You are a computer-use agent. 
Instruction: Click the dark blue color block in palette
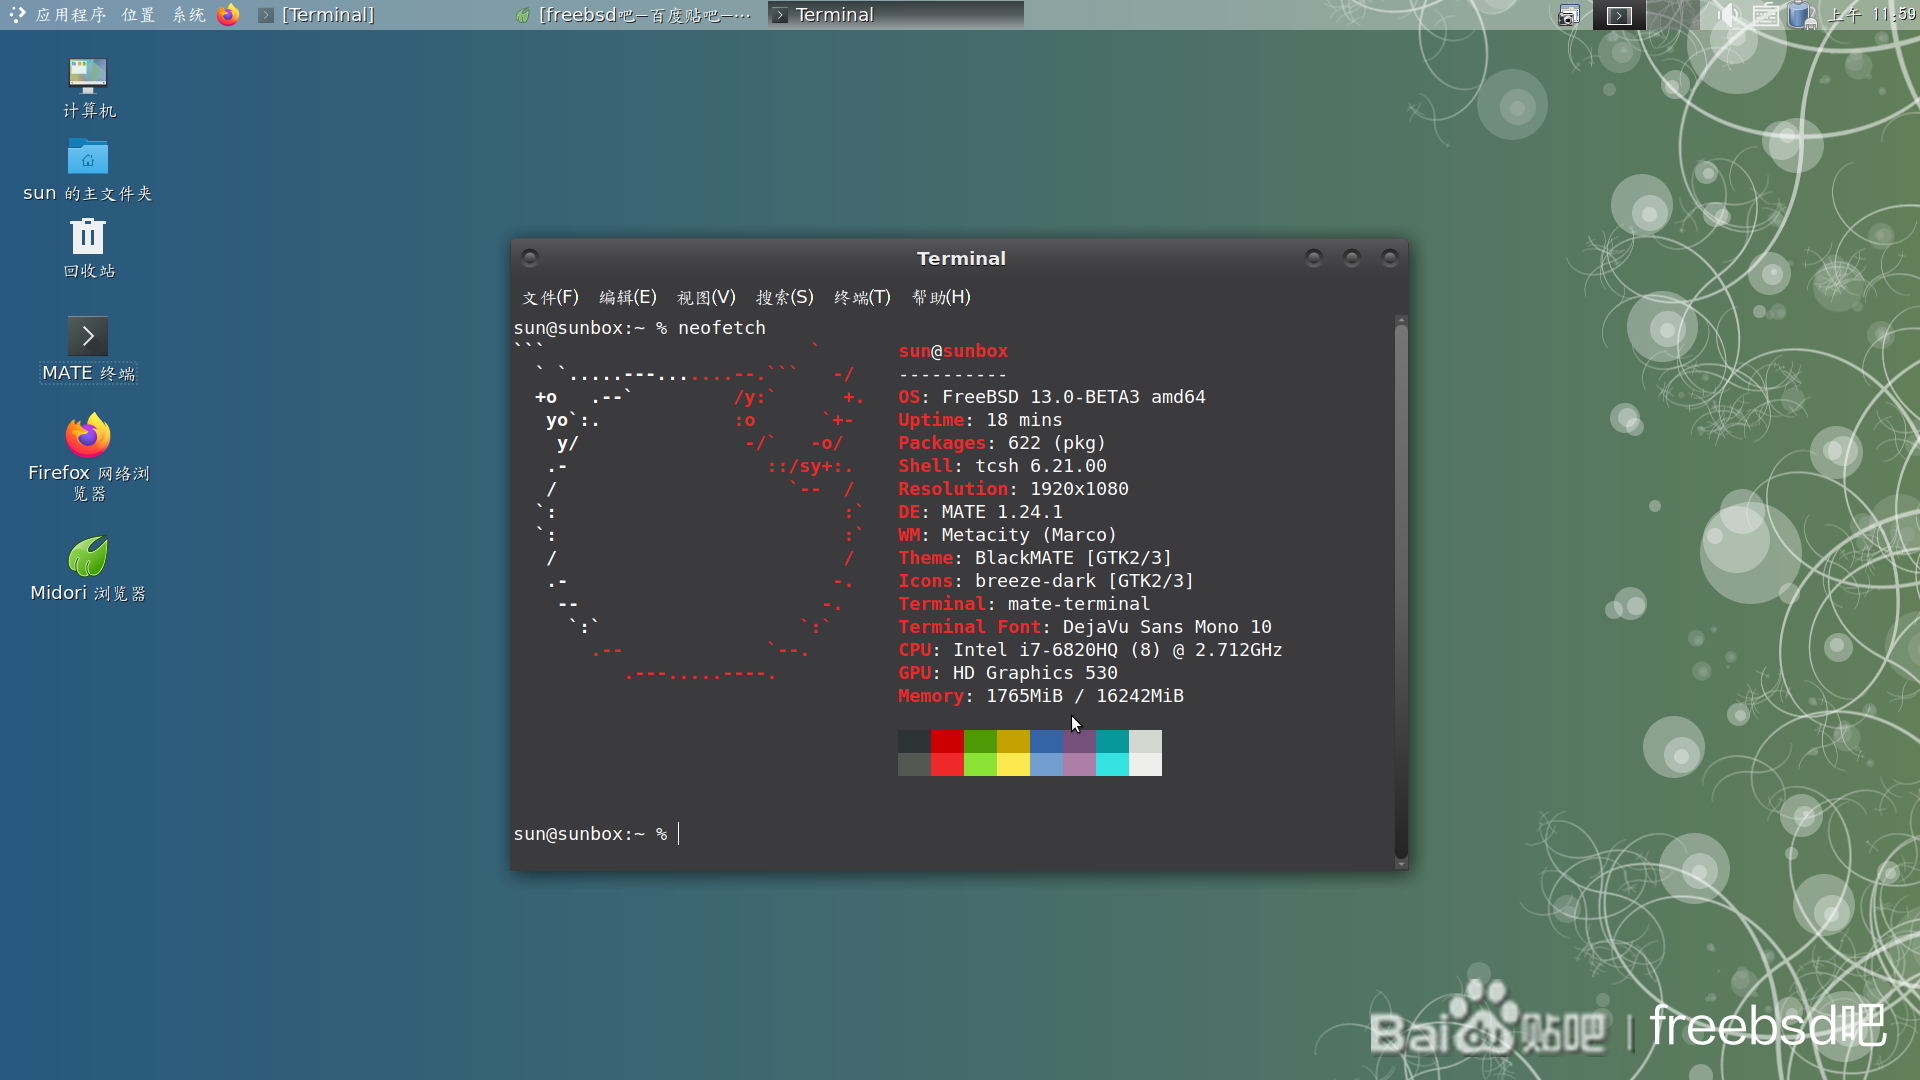click(x=1046, y=741)
